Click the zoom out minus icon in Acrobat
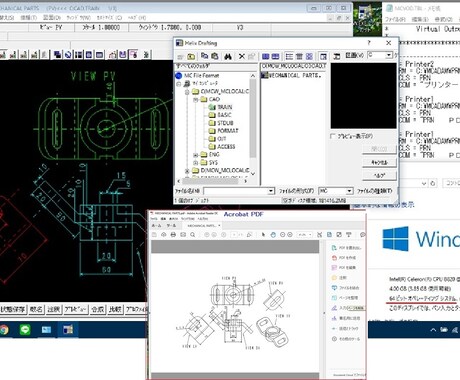 (283, 235)
